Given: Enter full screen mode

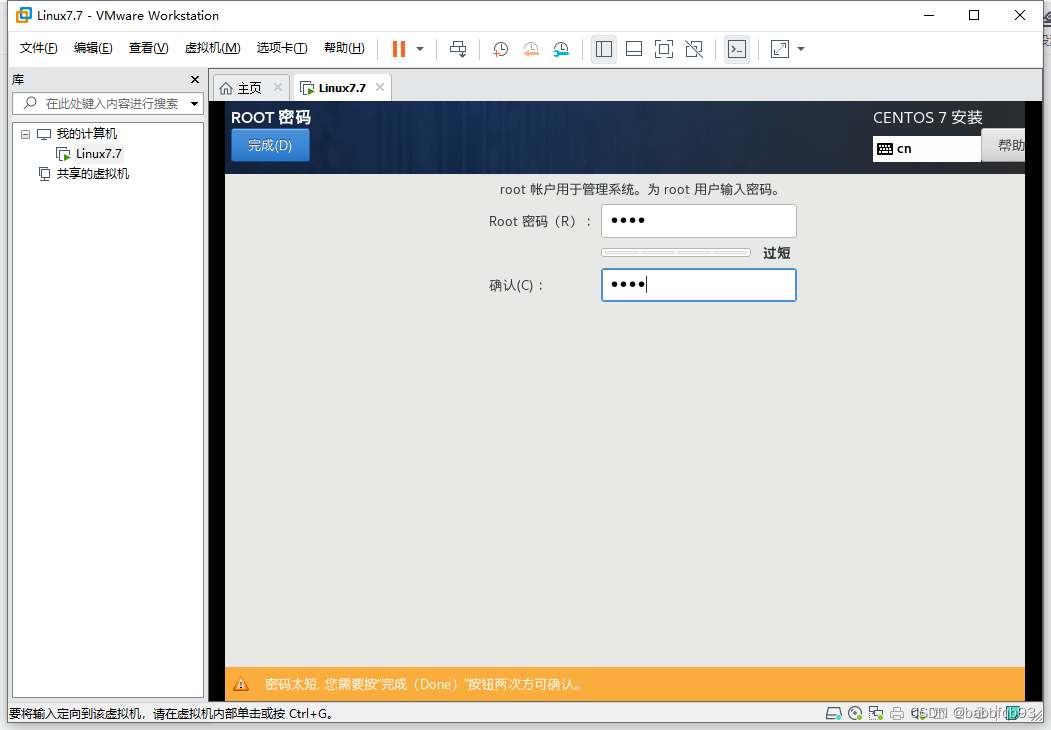Looking at the screenshot, I should 664,49.
